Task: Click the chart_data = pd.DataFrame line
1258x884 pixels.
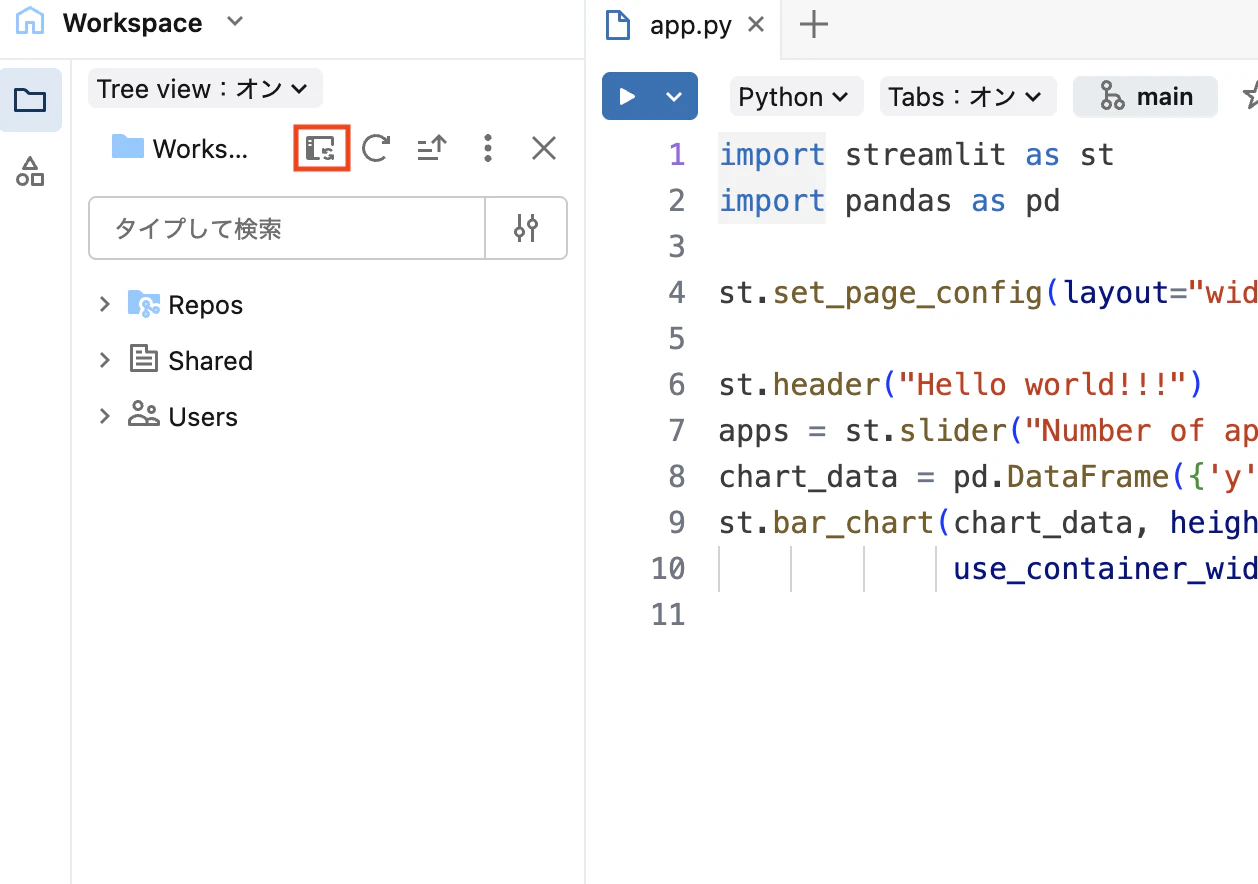Action: (988, 477)
